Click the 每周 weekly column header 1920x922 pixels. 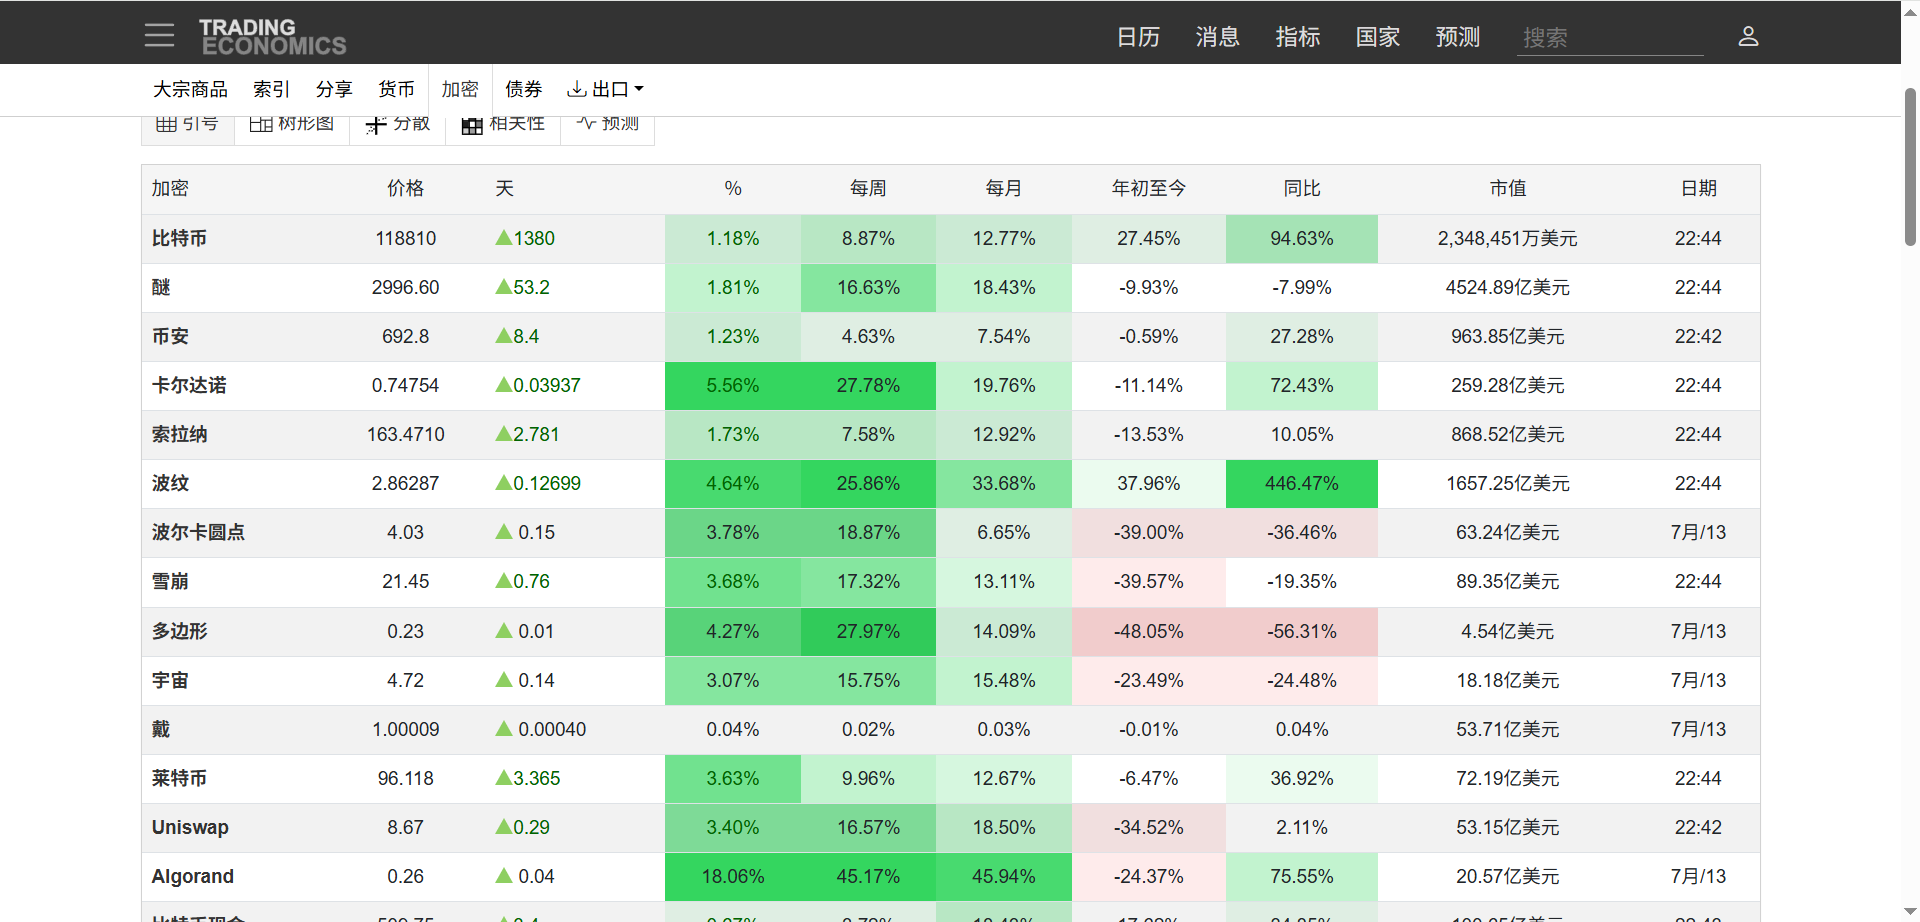(868, 188)
